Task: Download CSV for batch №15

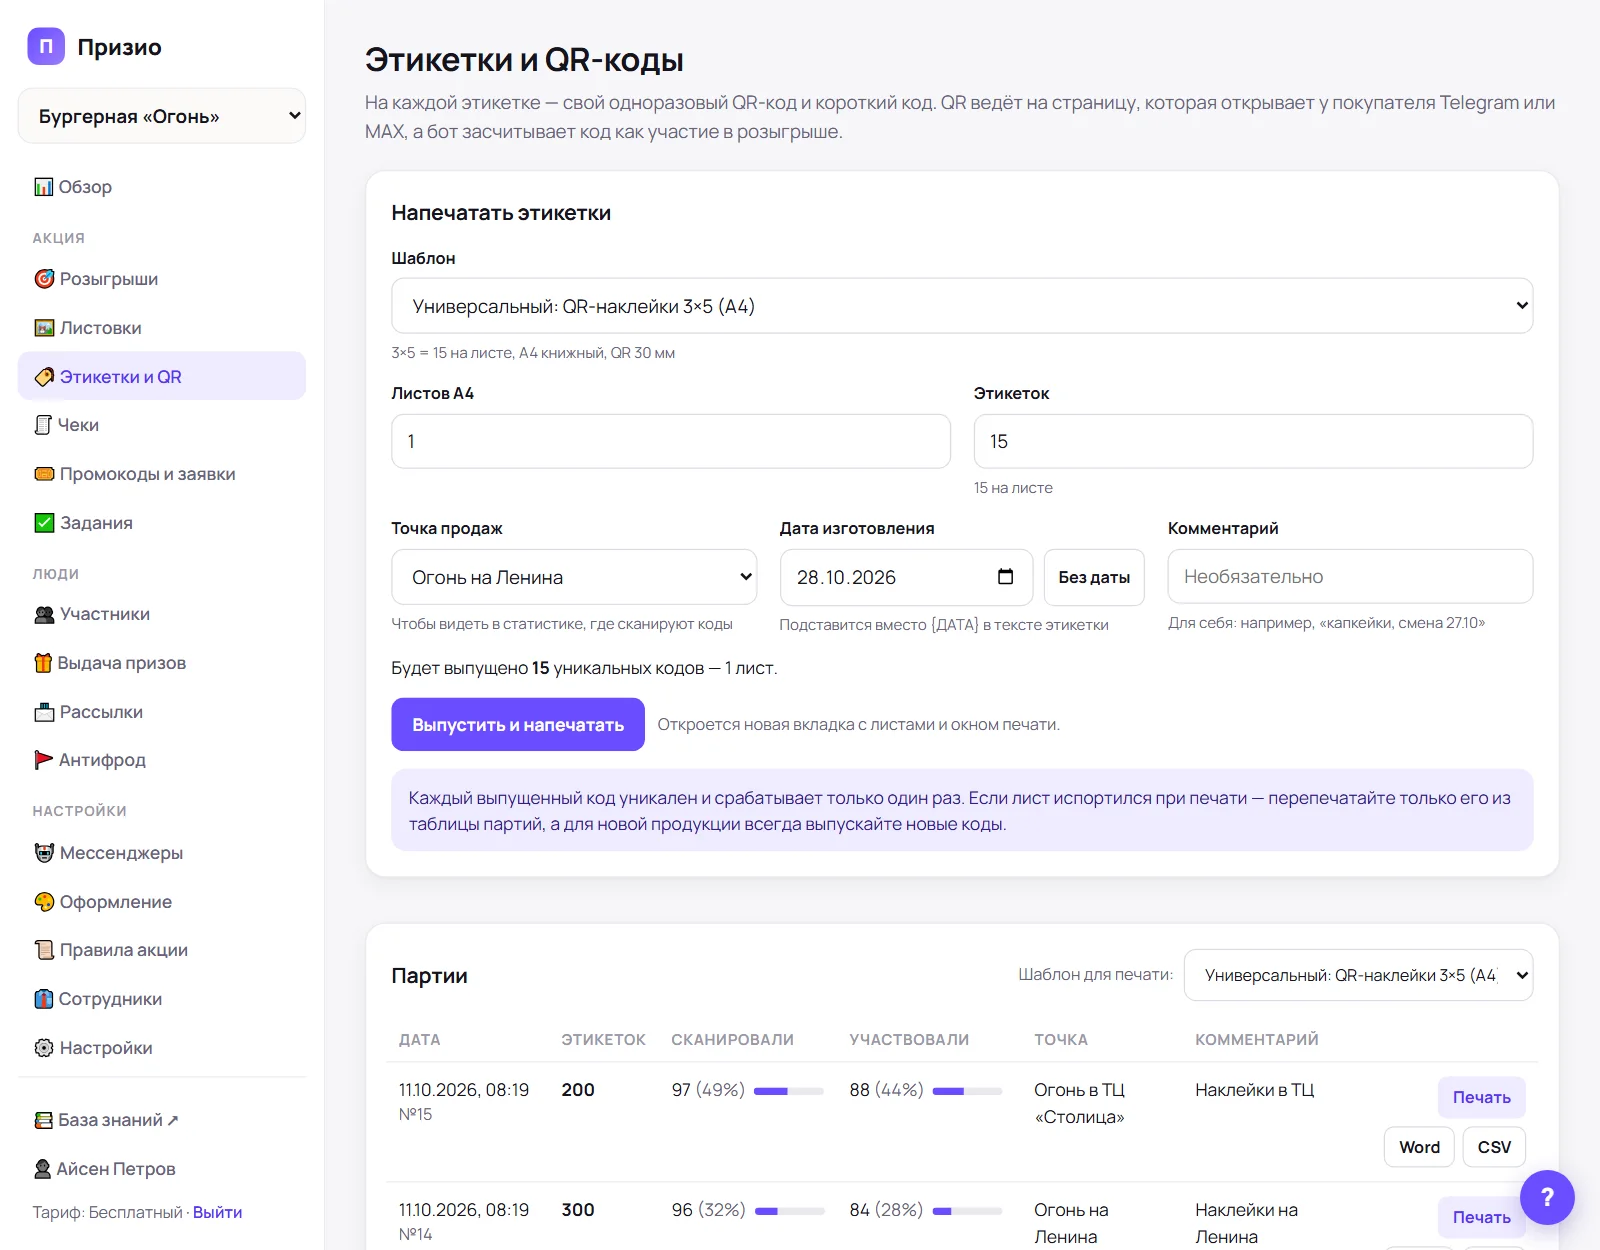Action: click(x=1494, y=1147)
